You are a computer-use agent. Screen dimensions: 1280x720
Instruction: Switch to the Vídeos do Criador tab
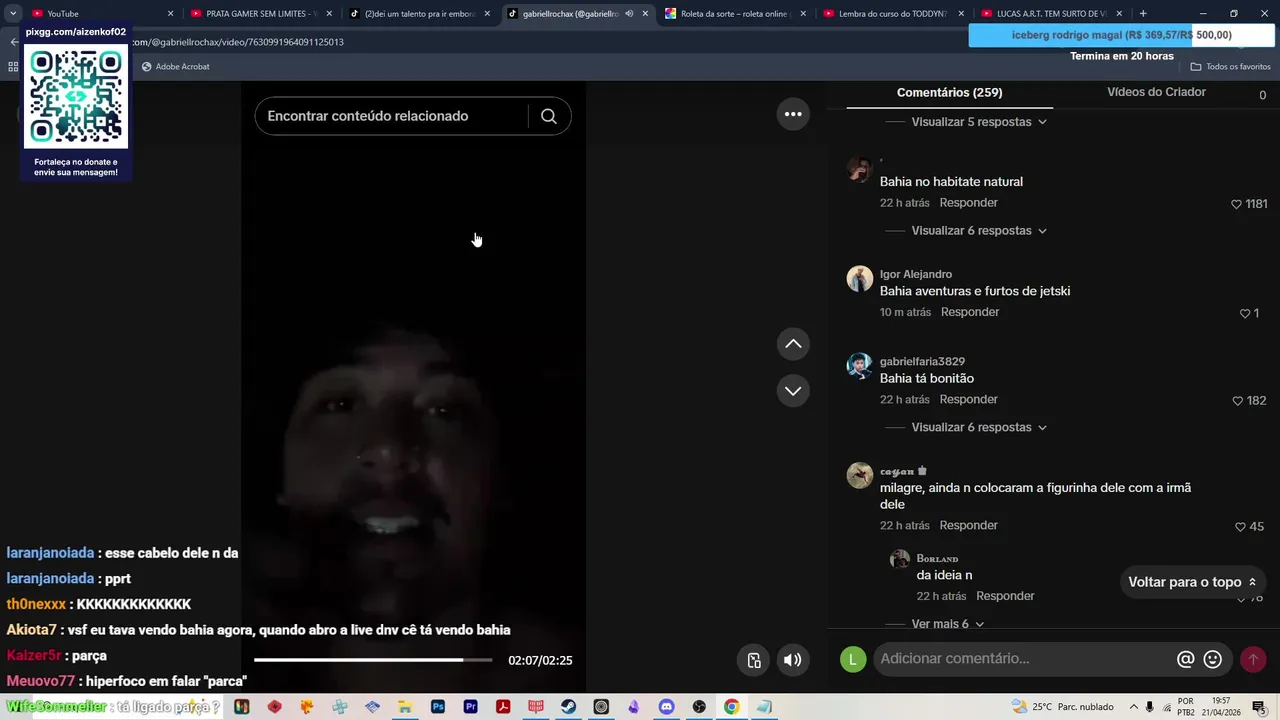click(1156, 92)
